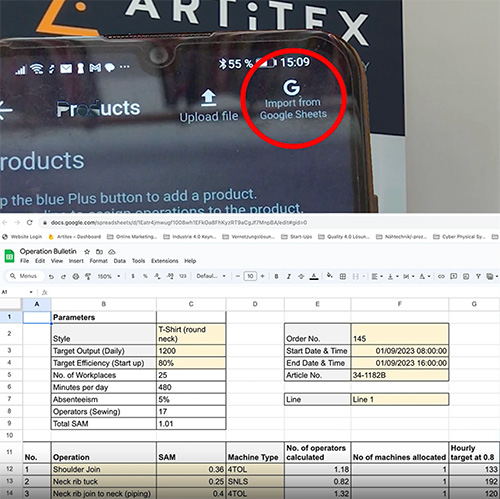This screenshot has width=500, height=499.
Task: Reload the Google Sheets browser page
Action: pyautogui.click(x=29, y=222)
